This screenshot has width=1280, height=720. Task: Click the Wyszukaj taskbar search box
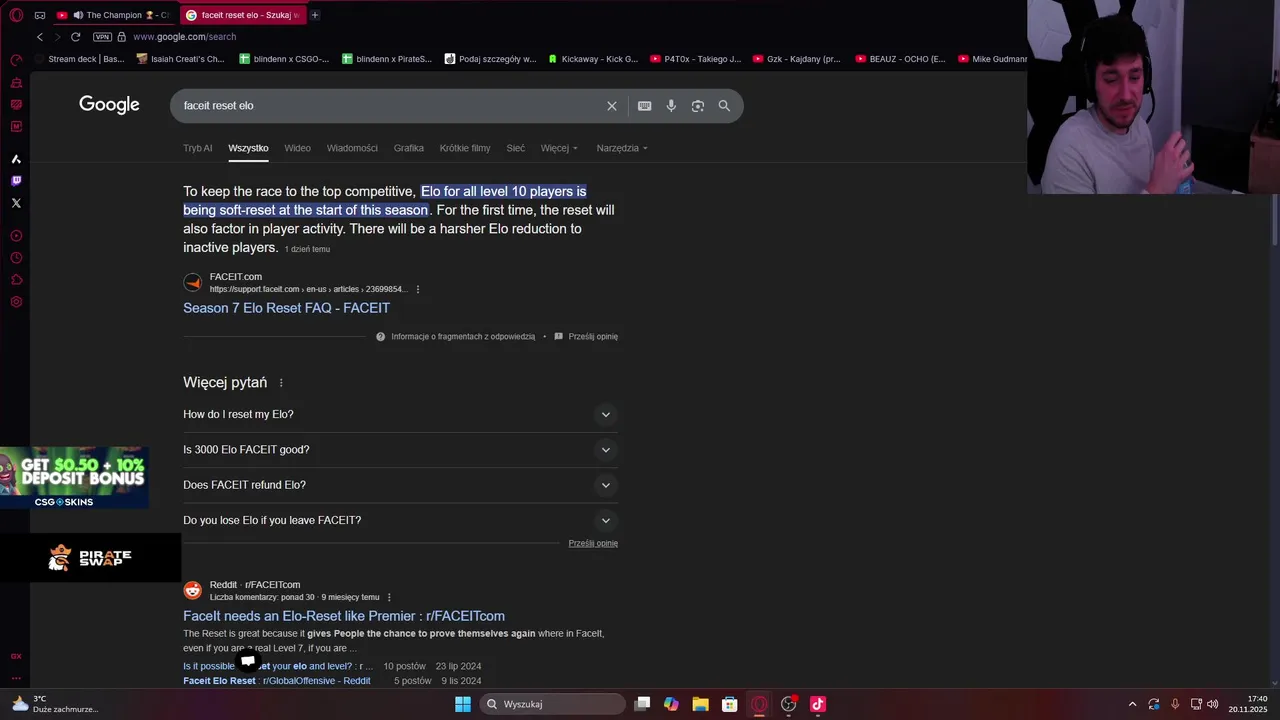tap(554, 704)
